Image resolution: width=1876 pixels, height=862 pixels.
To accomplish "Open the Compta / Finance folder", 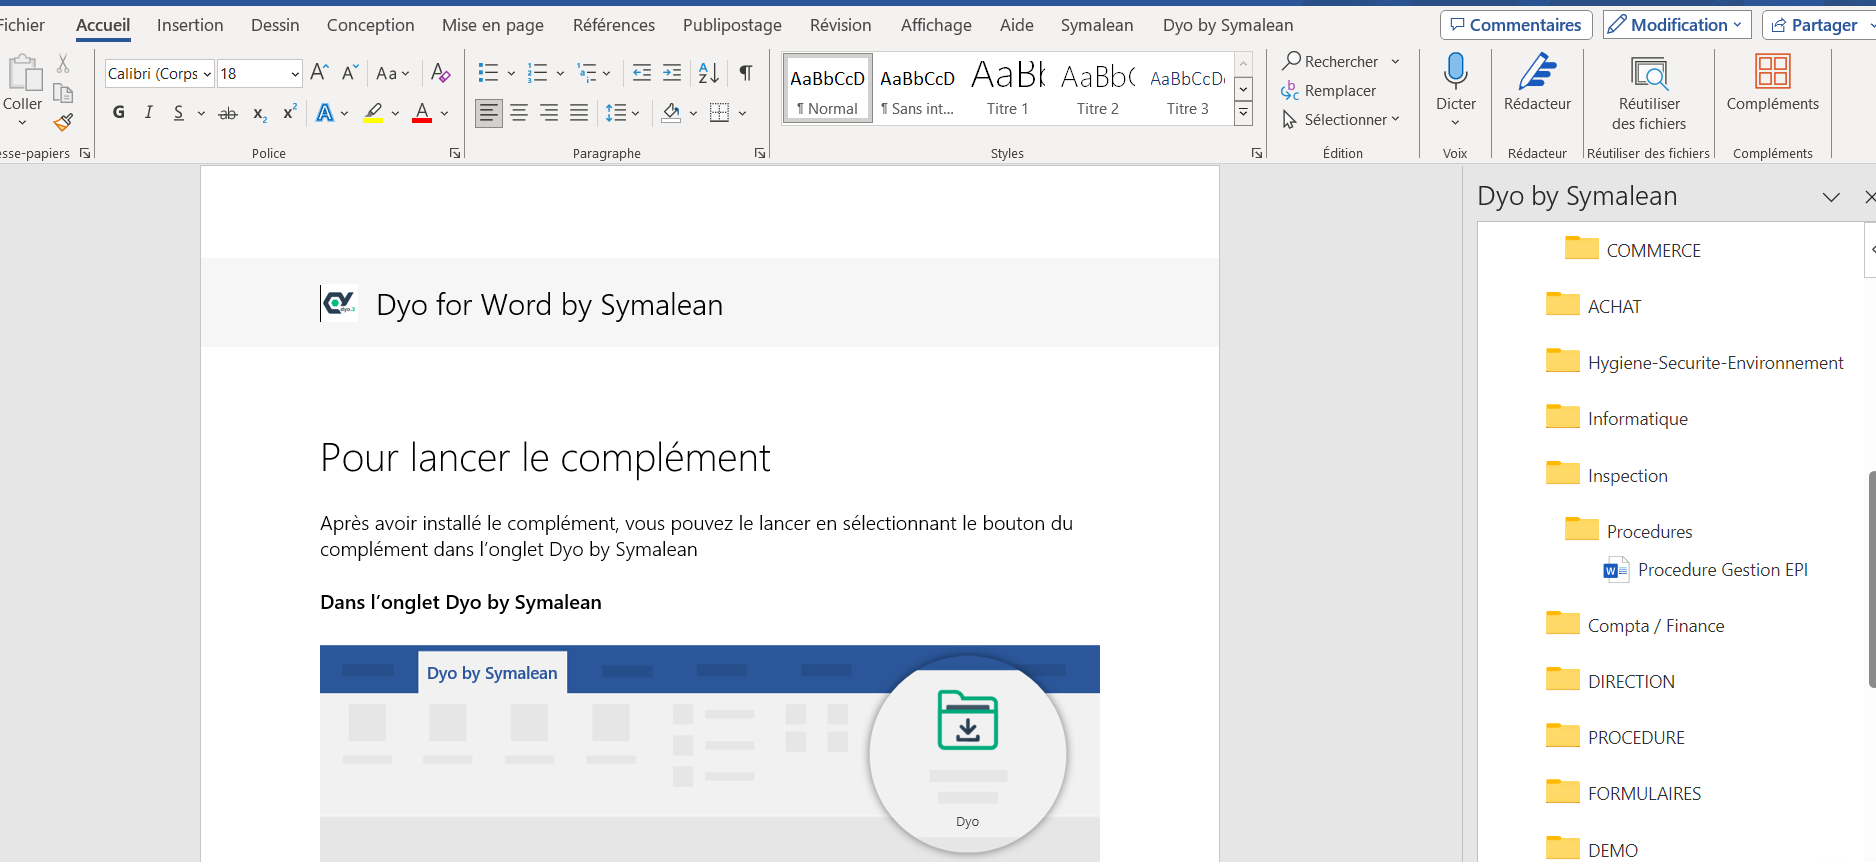I will tap(1635, 625).
